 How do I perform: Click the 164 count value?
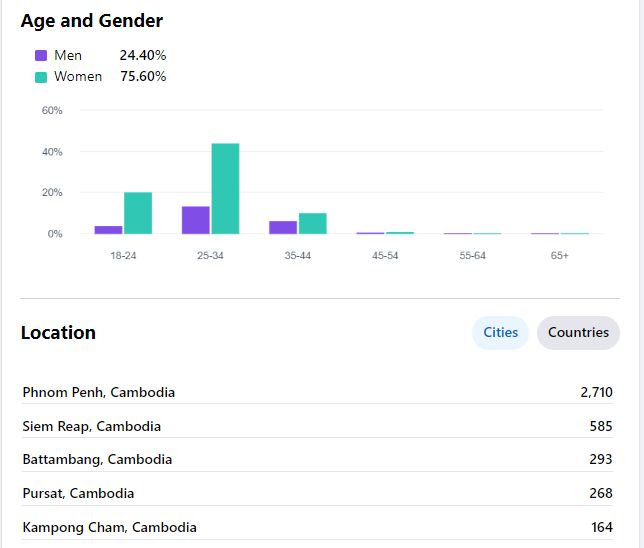[x=602, y=527]
